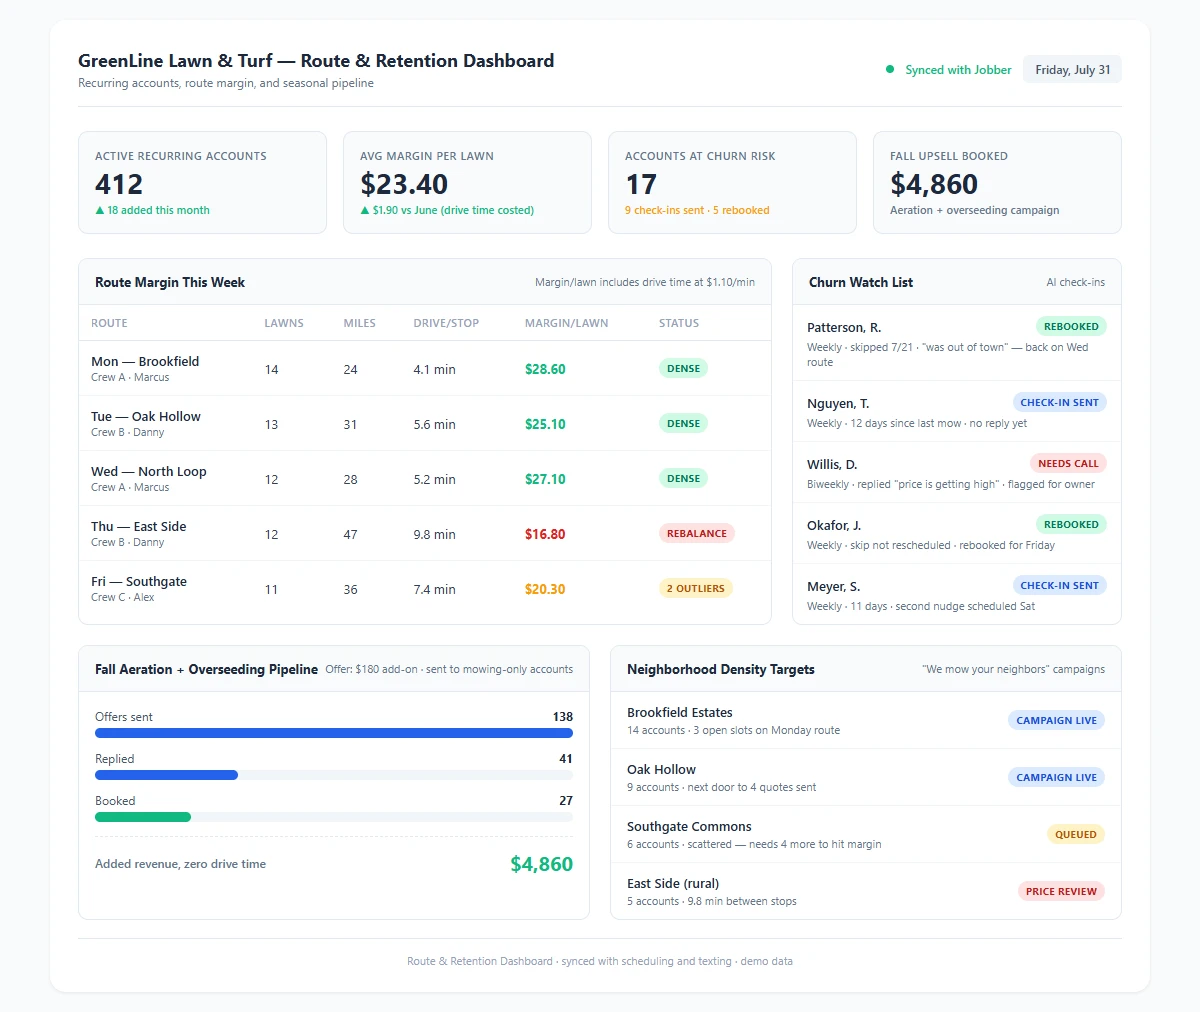The width and height of the screenshot is (1200, 1012).
Task: Open Willis, D. churn entry
Action: [x=957, y=472]
